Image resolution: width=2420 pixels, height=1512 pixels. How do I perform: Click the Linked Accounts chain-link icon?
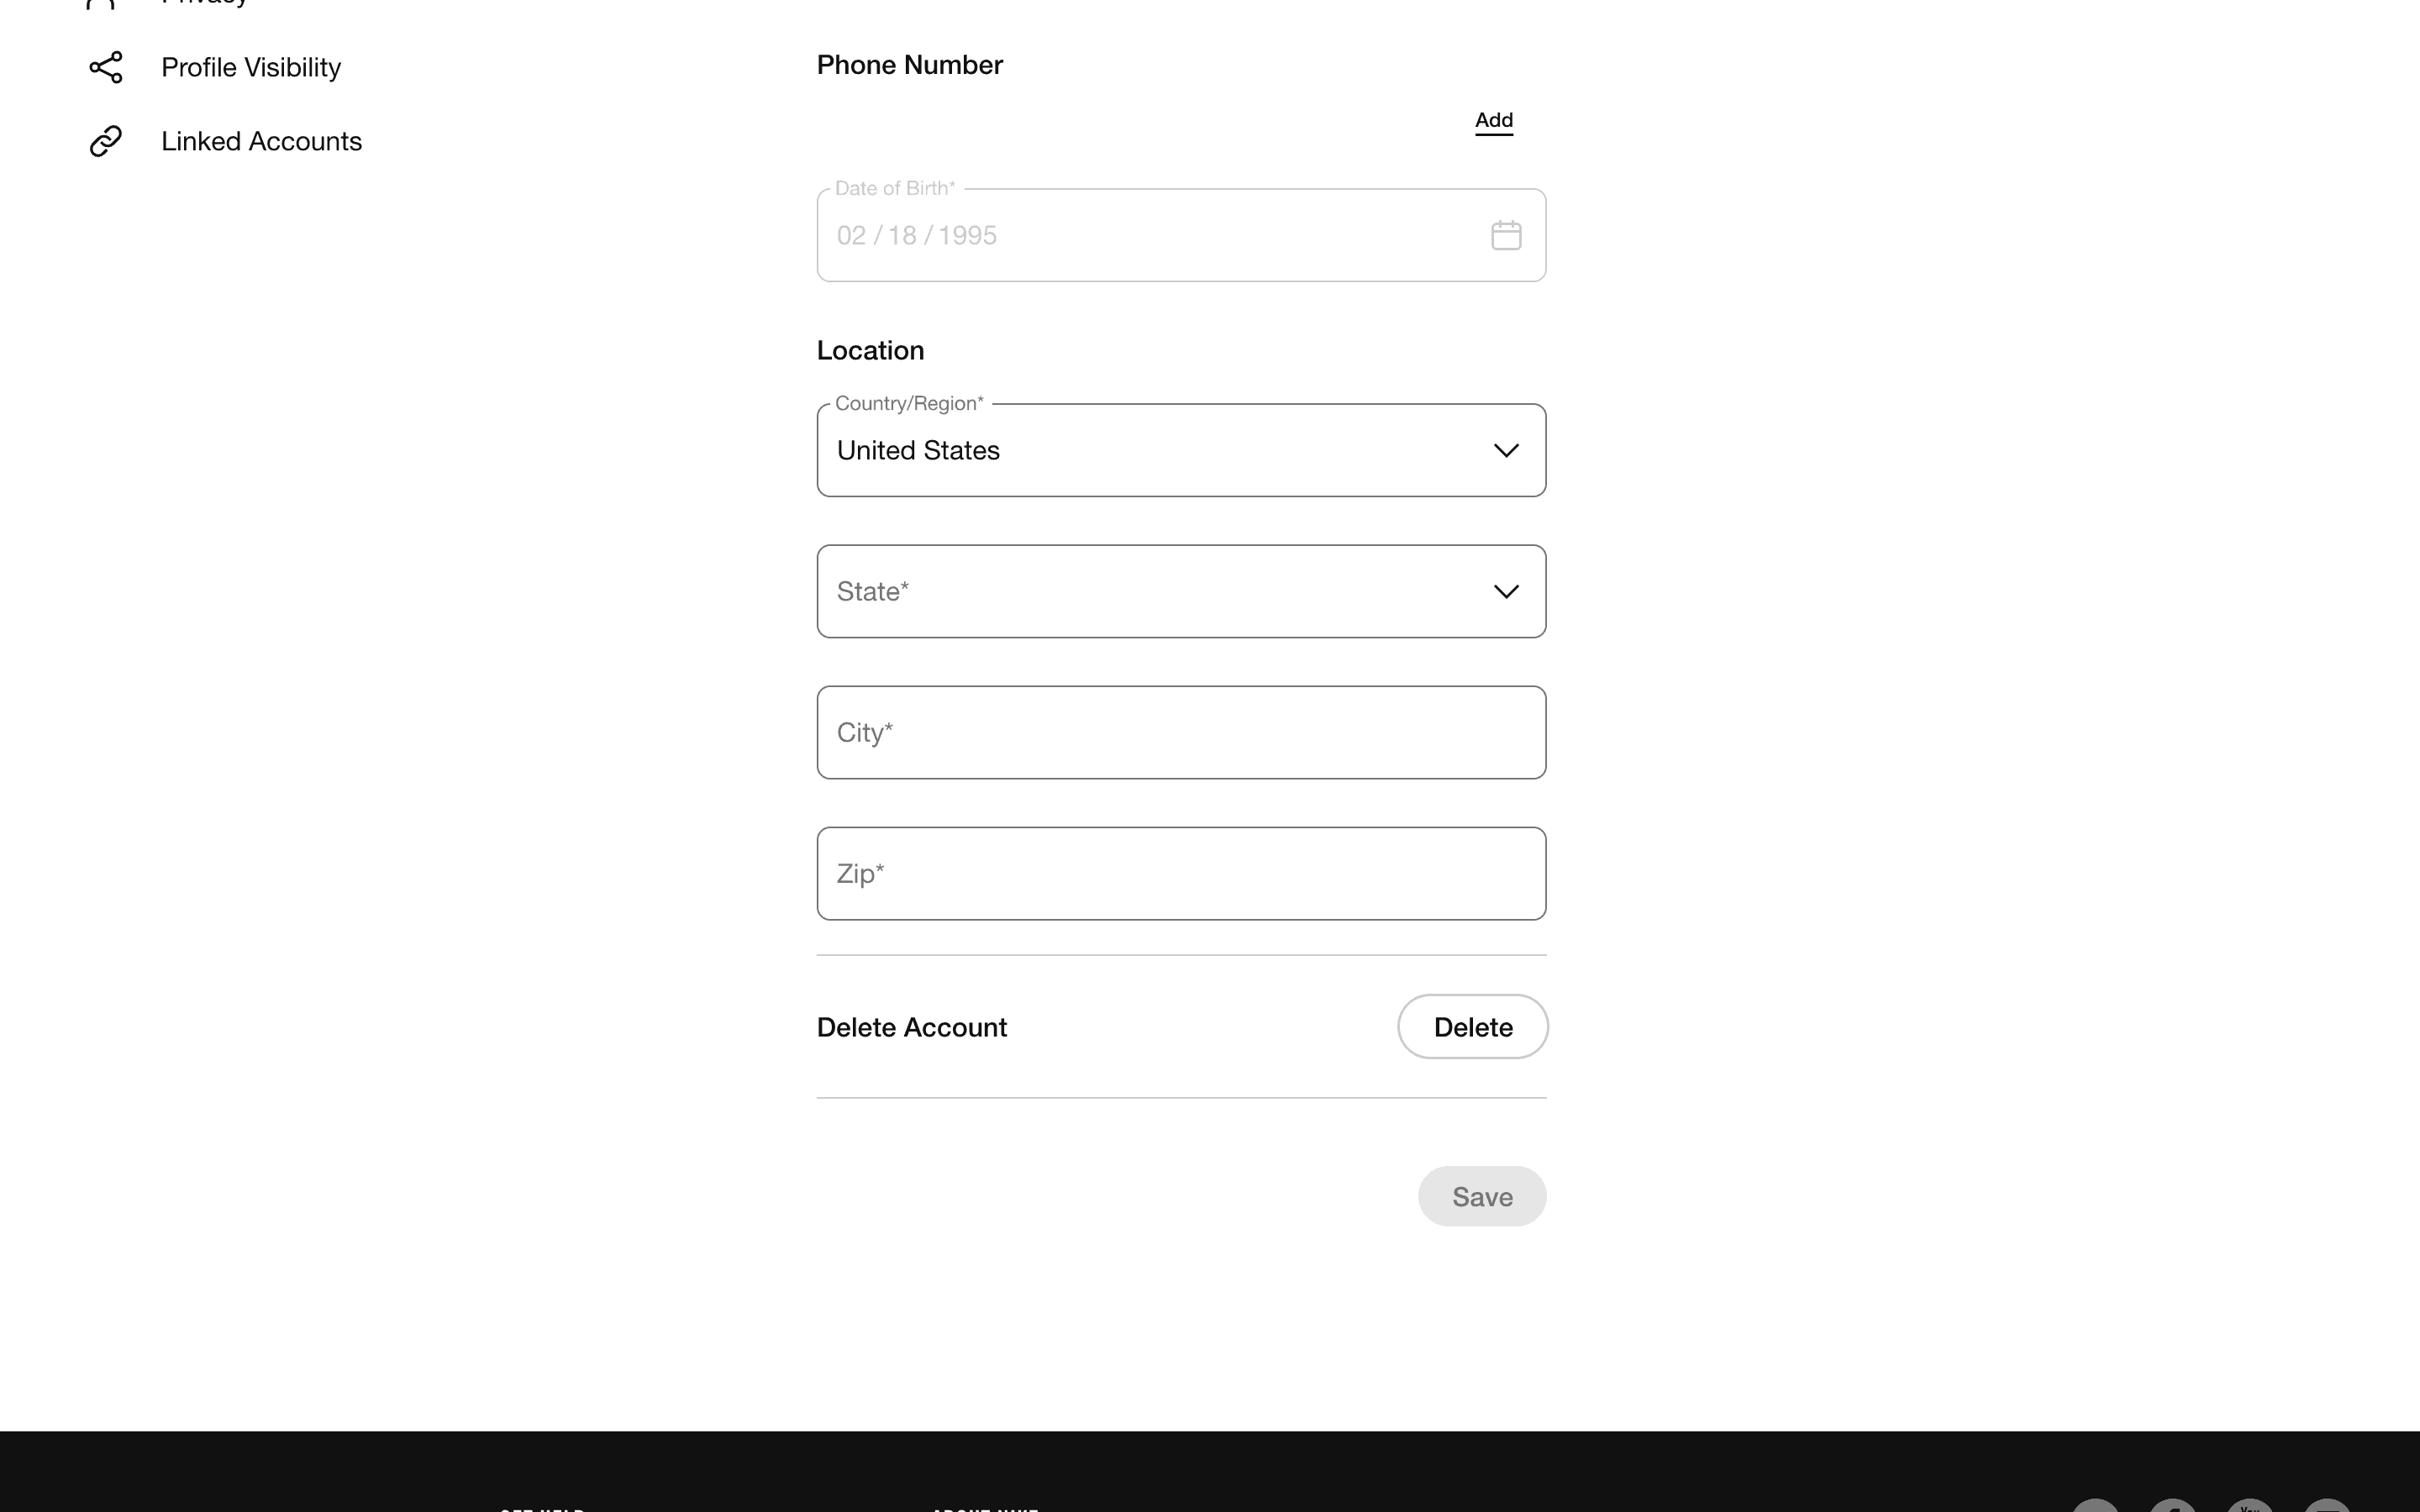[106, 141]
